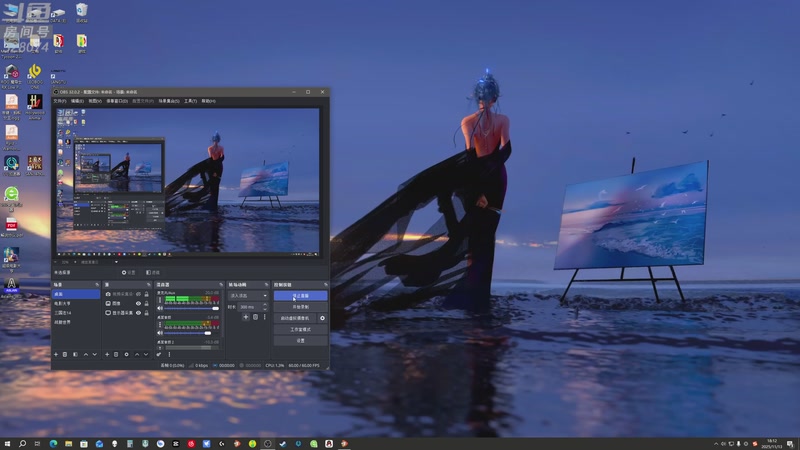Click the highlighted Stop Streaming button
Viewport: 800px width, 450px height.
301,295
